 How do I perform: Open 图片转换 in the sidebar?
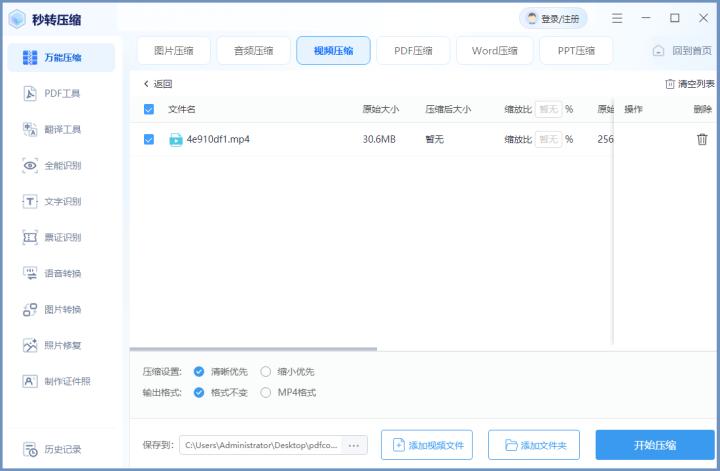61,309
